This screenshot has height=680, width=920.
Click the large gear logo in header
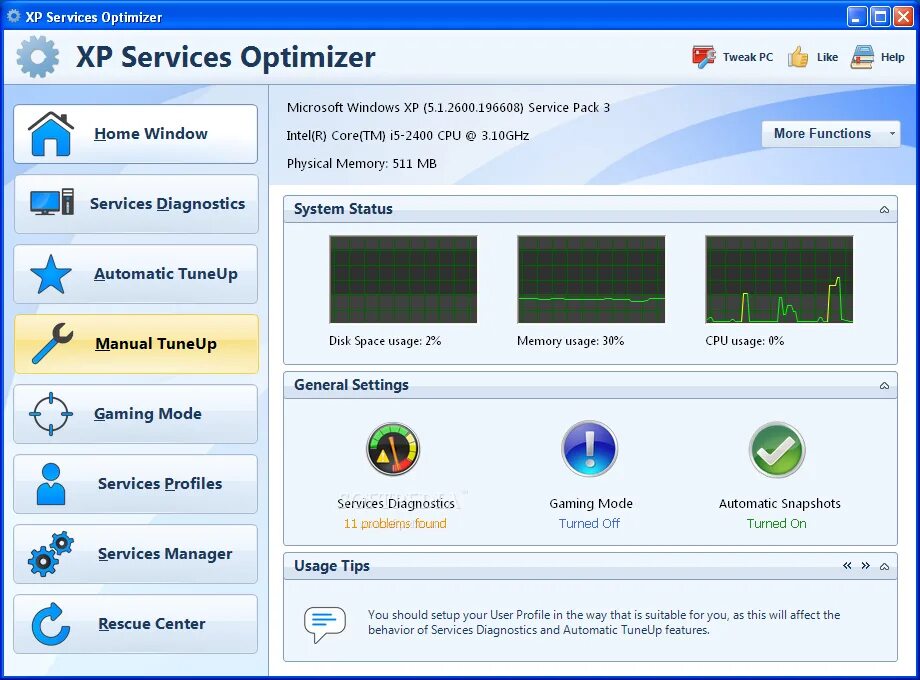(38, 56)
